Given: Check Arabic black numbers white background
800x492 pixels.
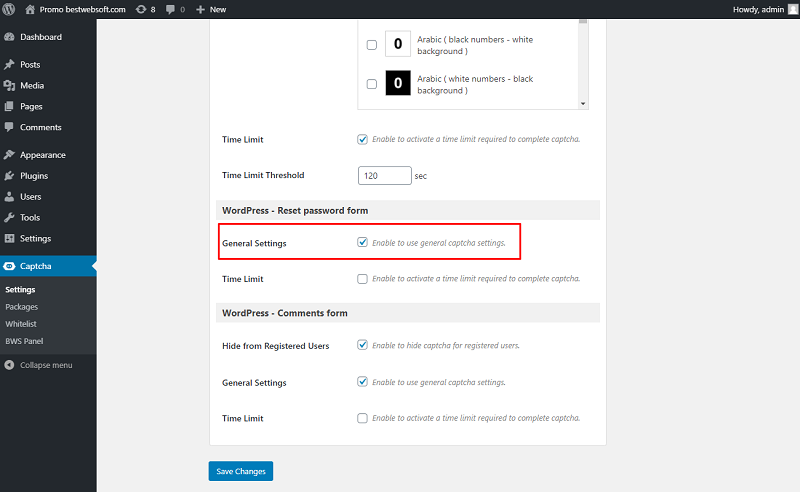Looking at the screenshot, I should pyautogui.click(x=372, y=45).
